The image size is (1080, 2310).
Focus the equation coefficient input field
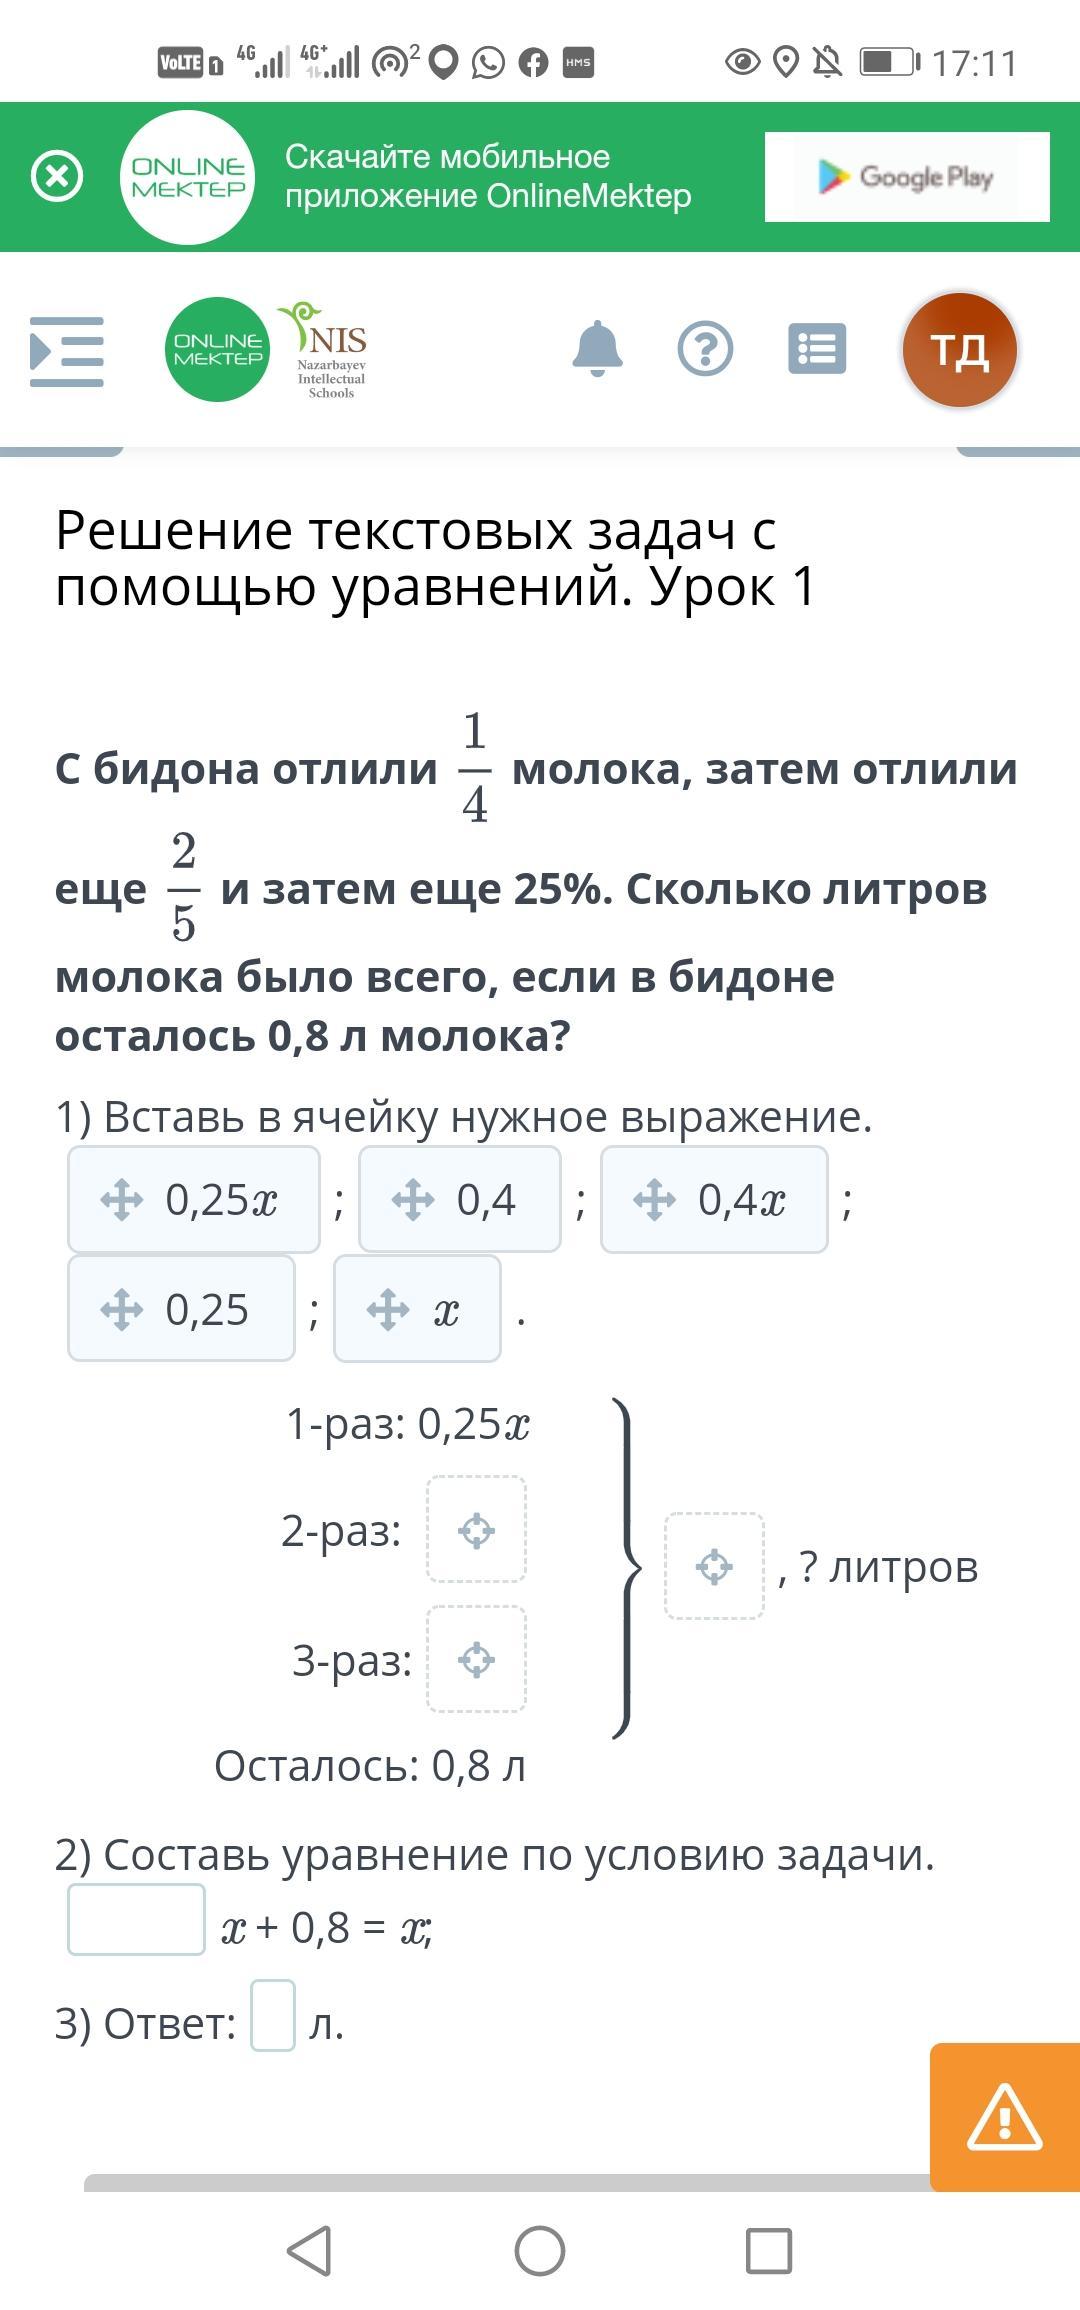tap(136, 1920)
